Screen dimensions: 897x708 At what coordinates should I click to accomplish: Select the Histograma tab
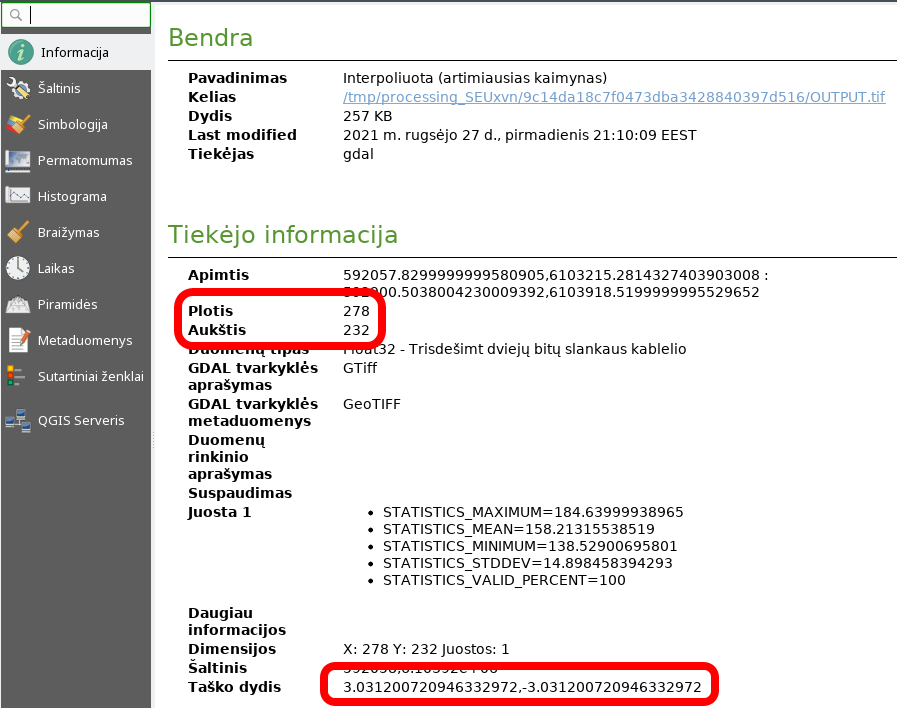[x=76, y=196]
